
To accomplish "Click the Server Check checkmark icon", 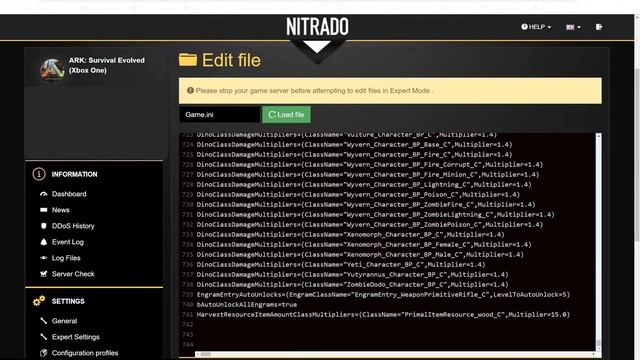I will coord(44,274).
